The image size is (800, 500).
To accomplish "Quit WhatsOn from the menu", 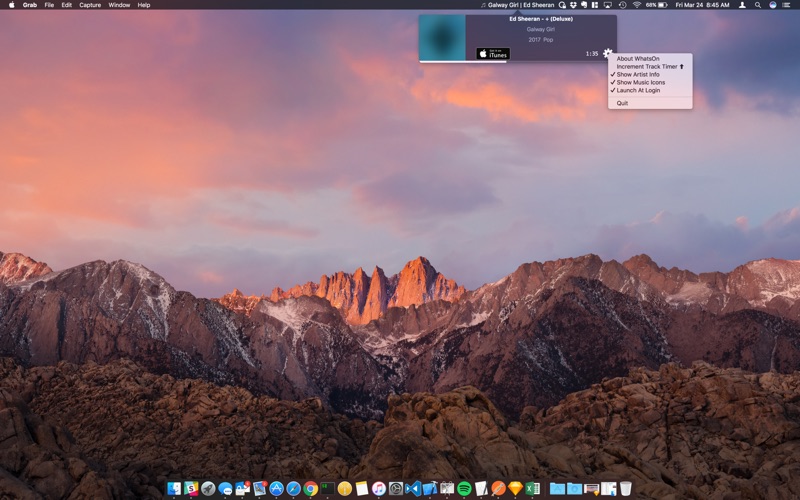I will (622, 103).
